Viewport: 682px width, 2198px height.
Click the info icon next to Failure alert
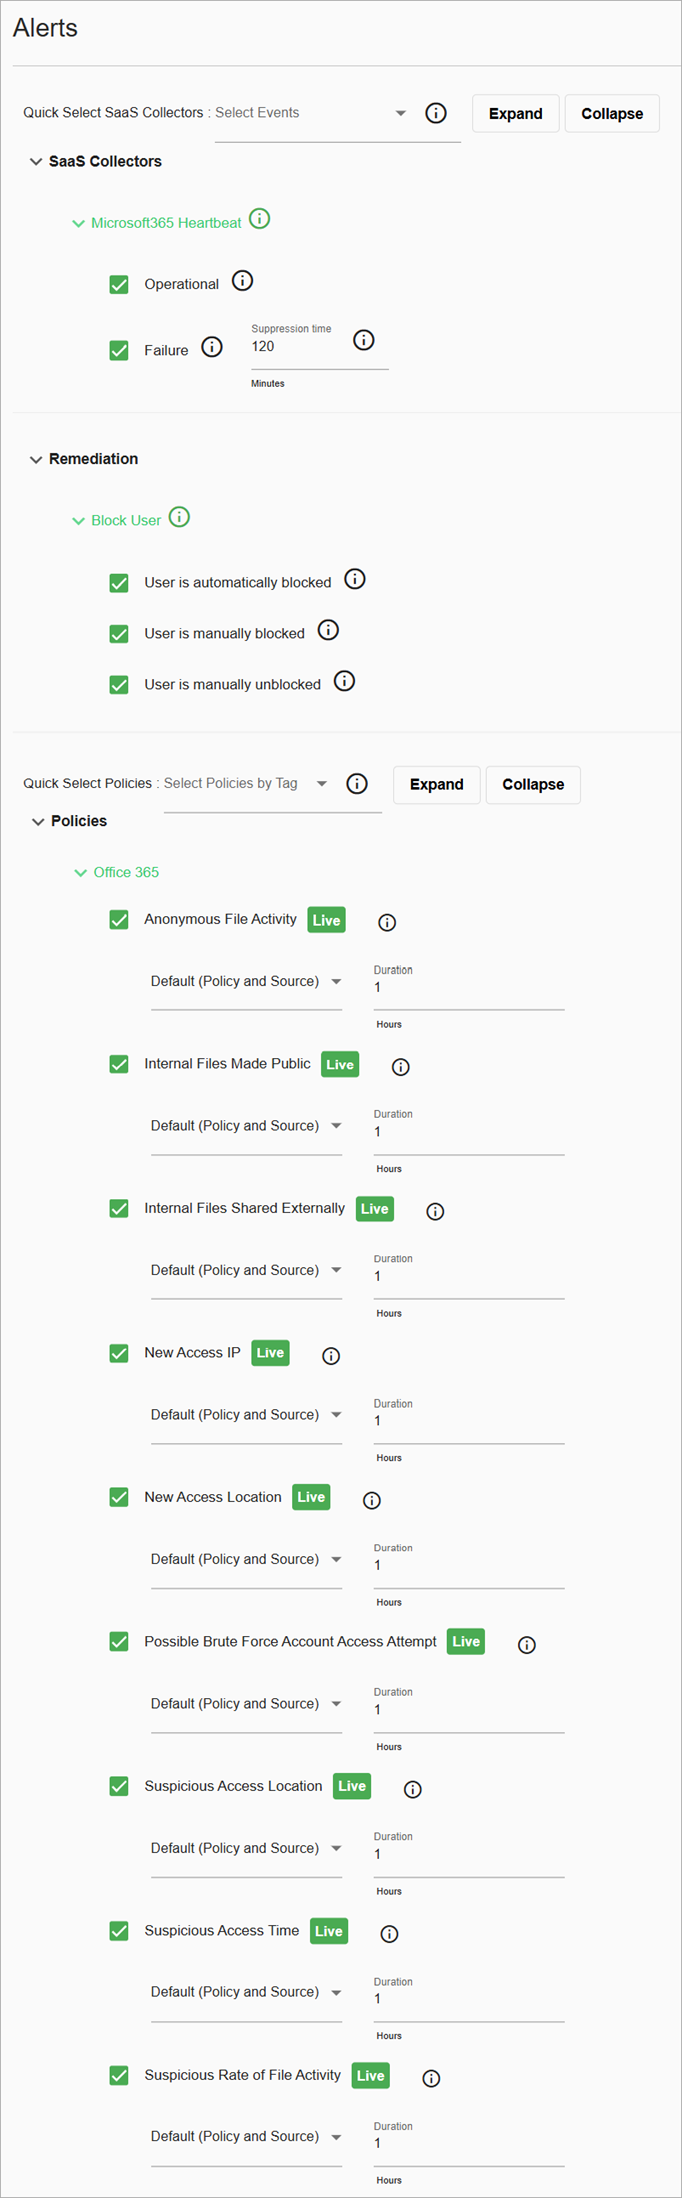(212, 347)
